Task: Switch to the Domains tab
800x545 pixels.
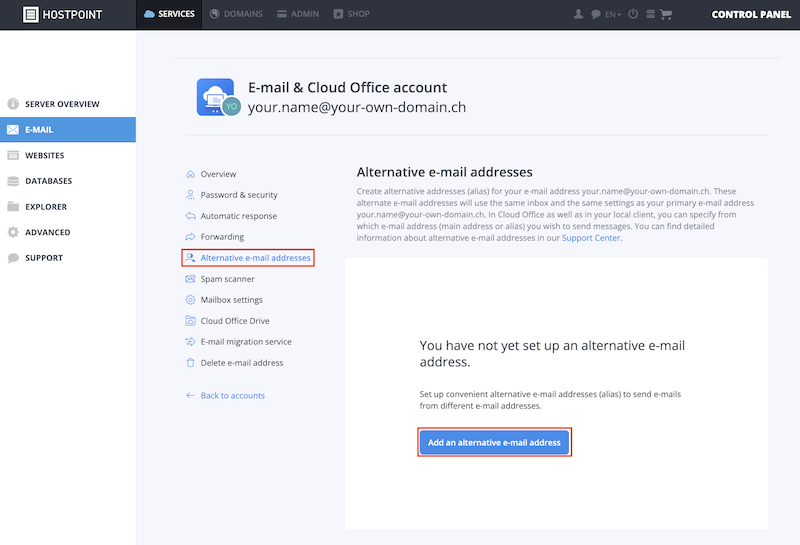Action: pos(236,14)
